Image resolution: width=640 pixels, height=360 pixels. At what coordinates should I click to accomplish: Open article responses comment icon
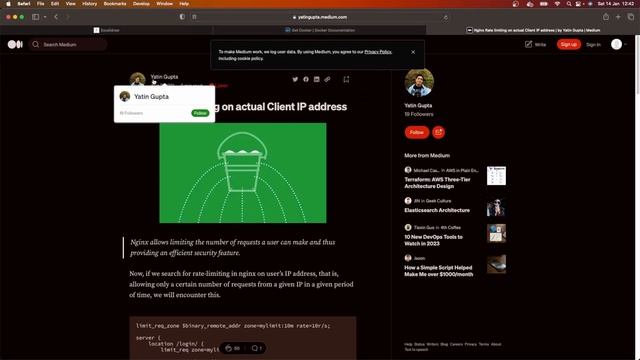coord(256,348)
